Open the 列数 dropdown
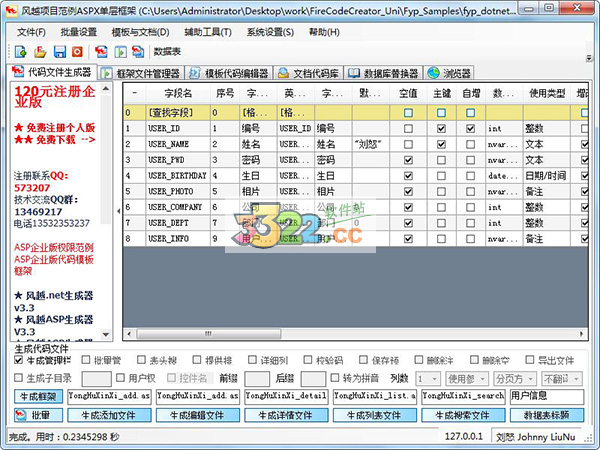Viewport: 600px width, 450px height. (428, 379)
